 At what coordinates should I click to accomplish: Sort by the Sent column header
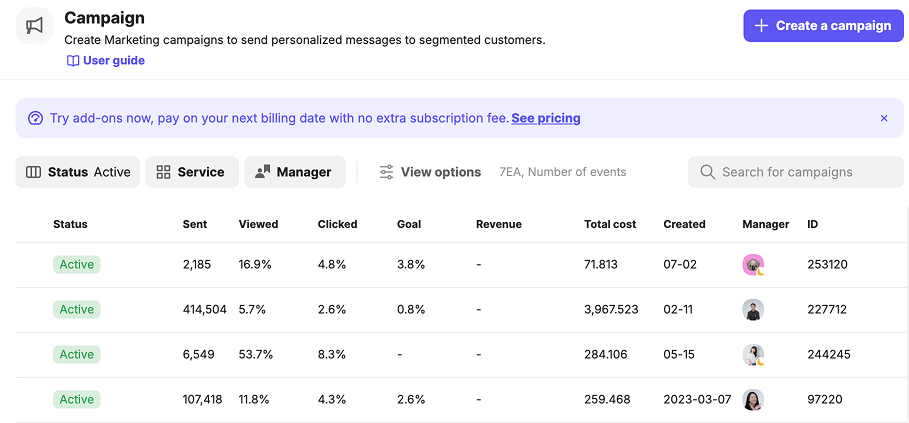click(195, 224)
